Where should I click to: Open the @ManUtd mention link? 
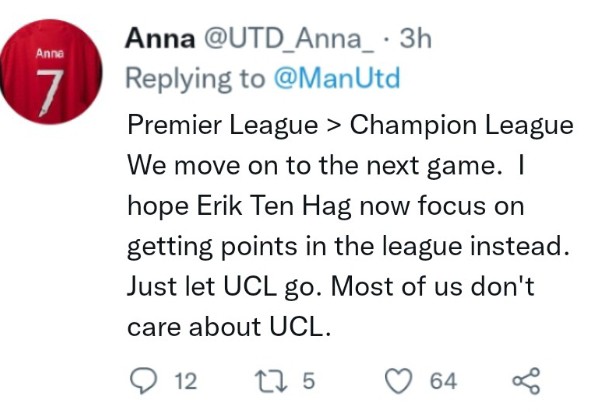337,78
